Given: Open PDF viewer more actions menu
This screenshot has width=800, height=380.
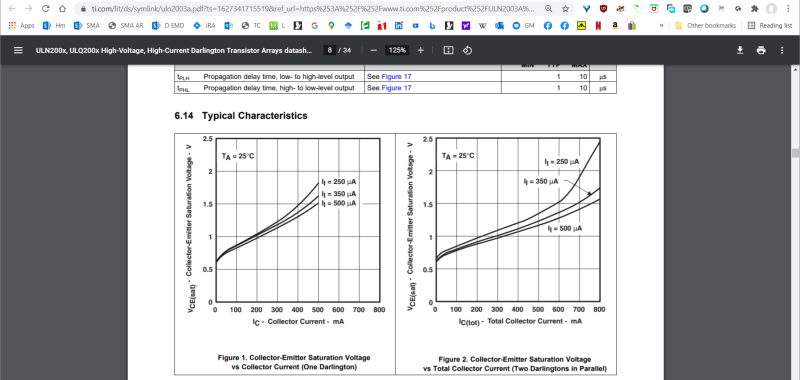Looking at the screenshot, I should [782, 50].
